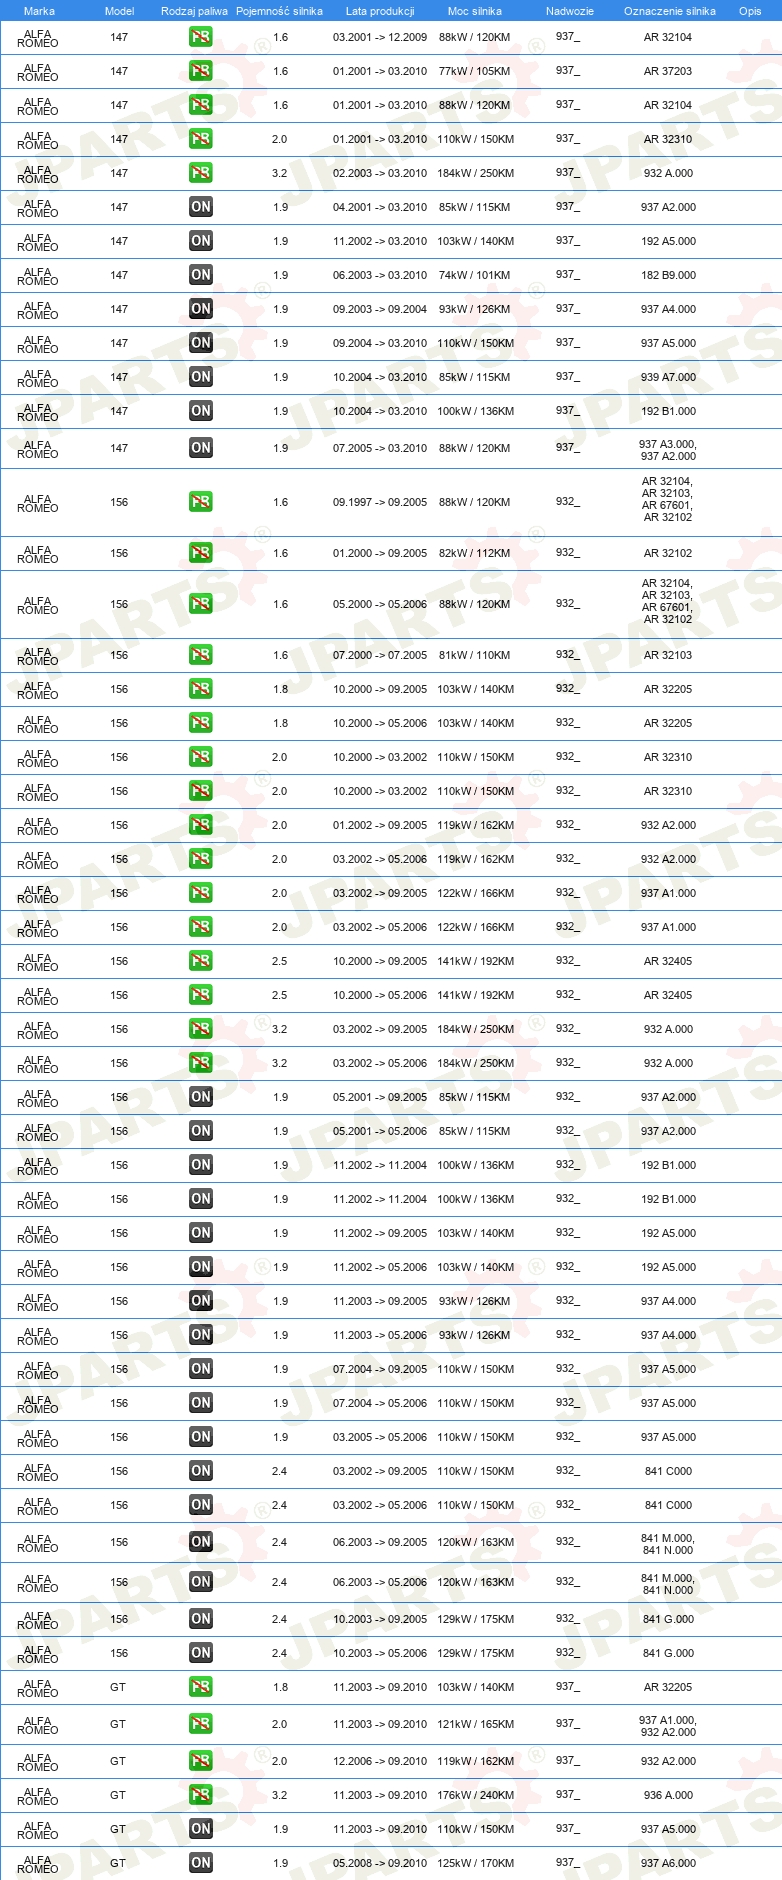Select power cell '82kW / 112KM'
This screenshot has height=1880, width=782.
(474, 553)
